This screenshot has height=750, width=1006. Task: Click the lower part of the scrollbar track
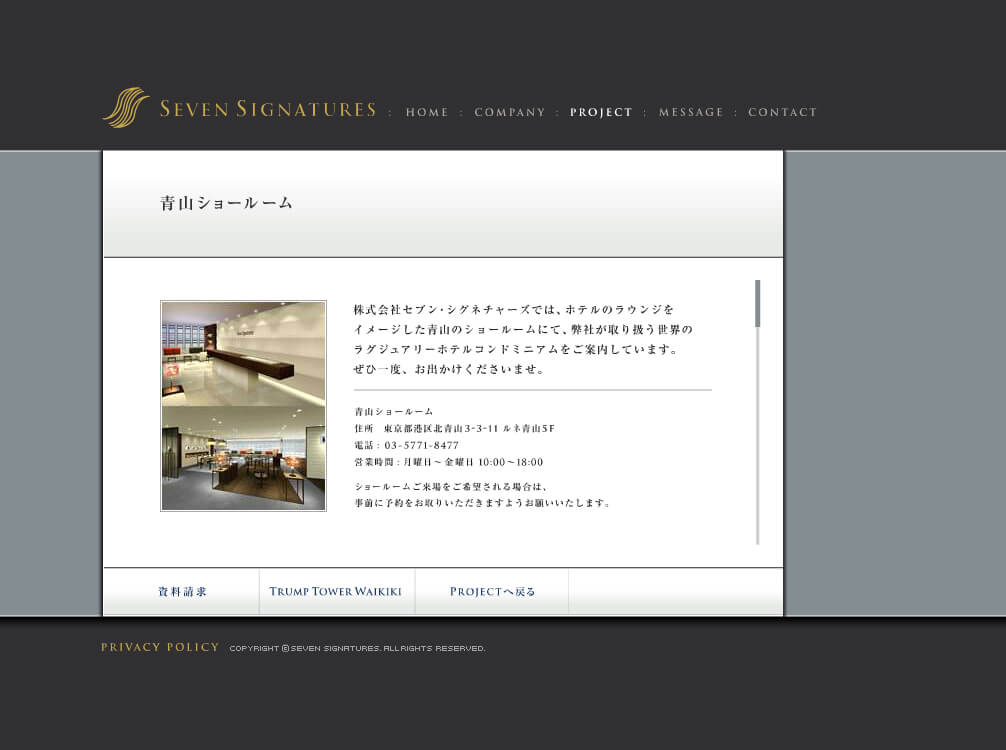[x=757, y=480]
